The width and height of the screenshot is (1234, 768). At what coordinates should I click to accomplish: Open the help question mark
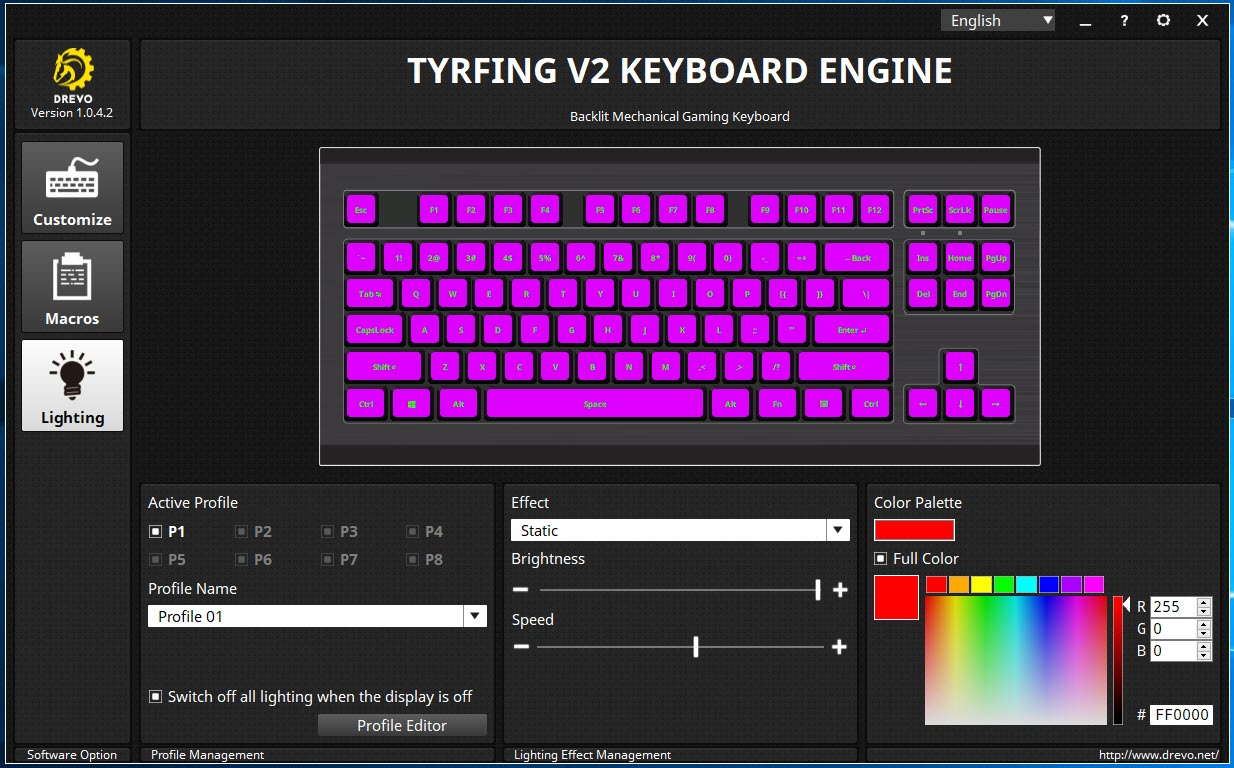[1124, 20]
